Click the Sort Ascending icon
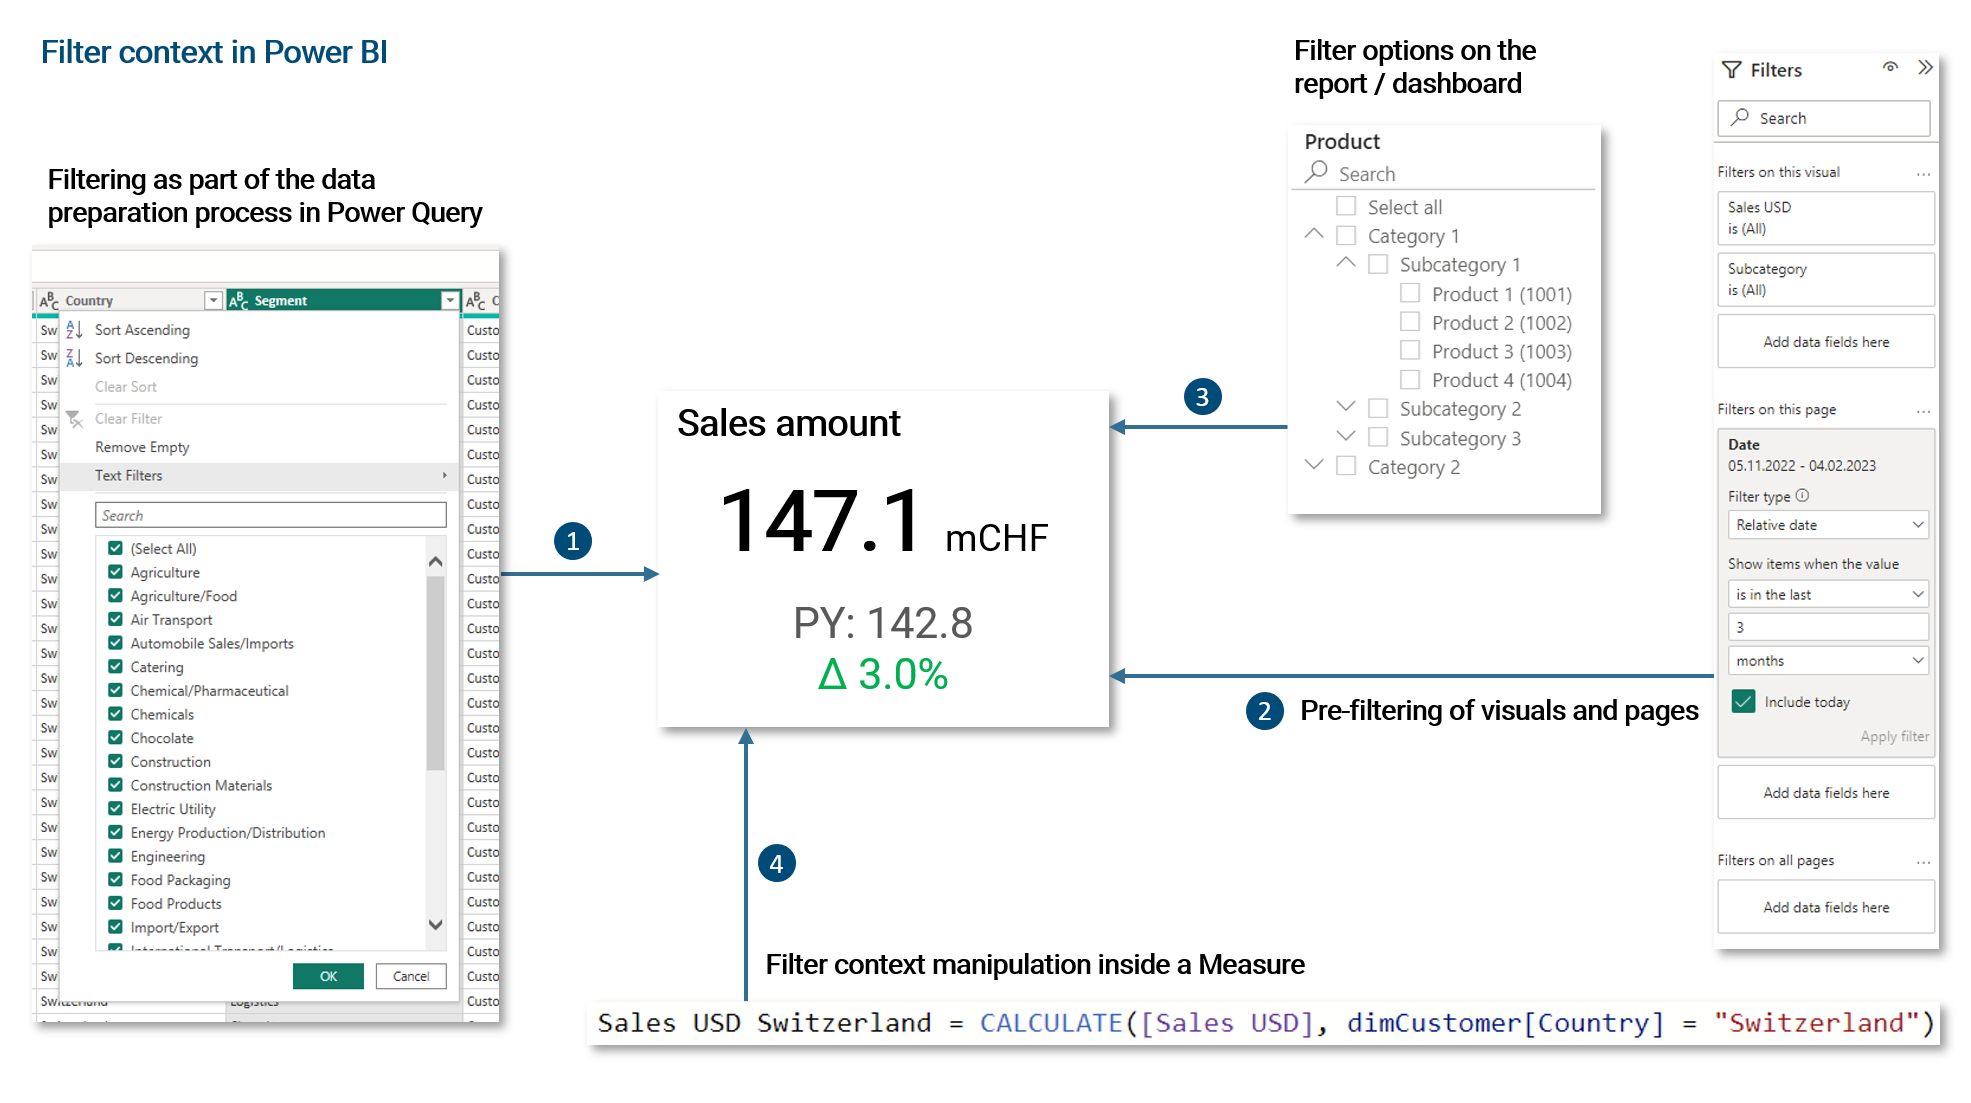The height and width of the screenshot is (1103, 1971). tap(75, 330)
